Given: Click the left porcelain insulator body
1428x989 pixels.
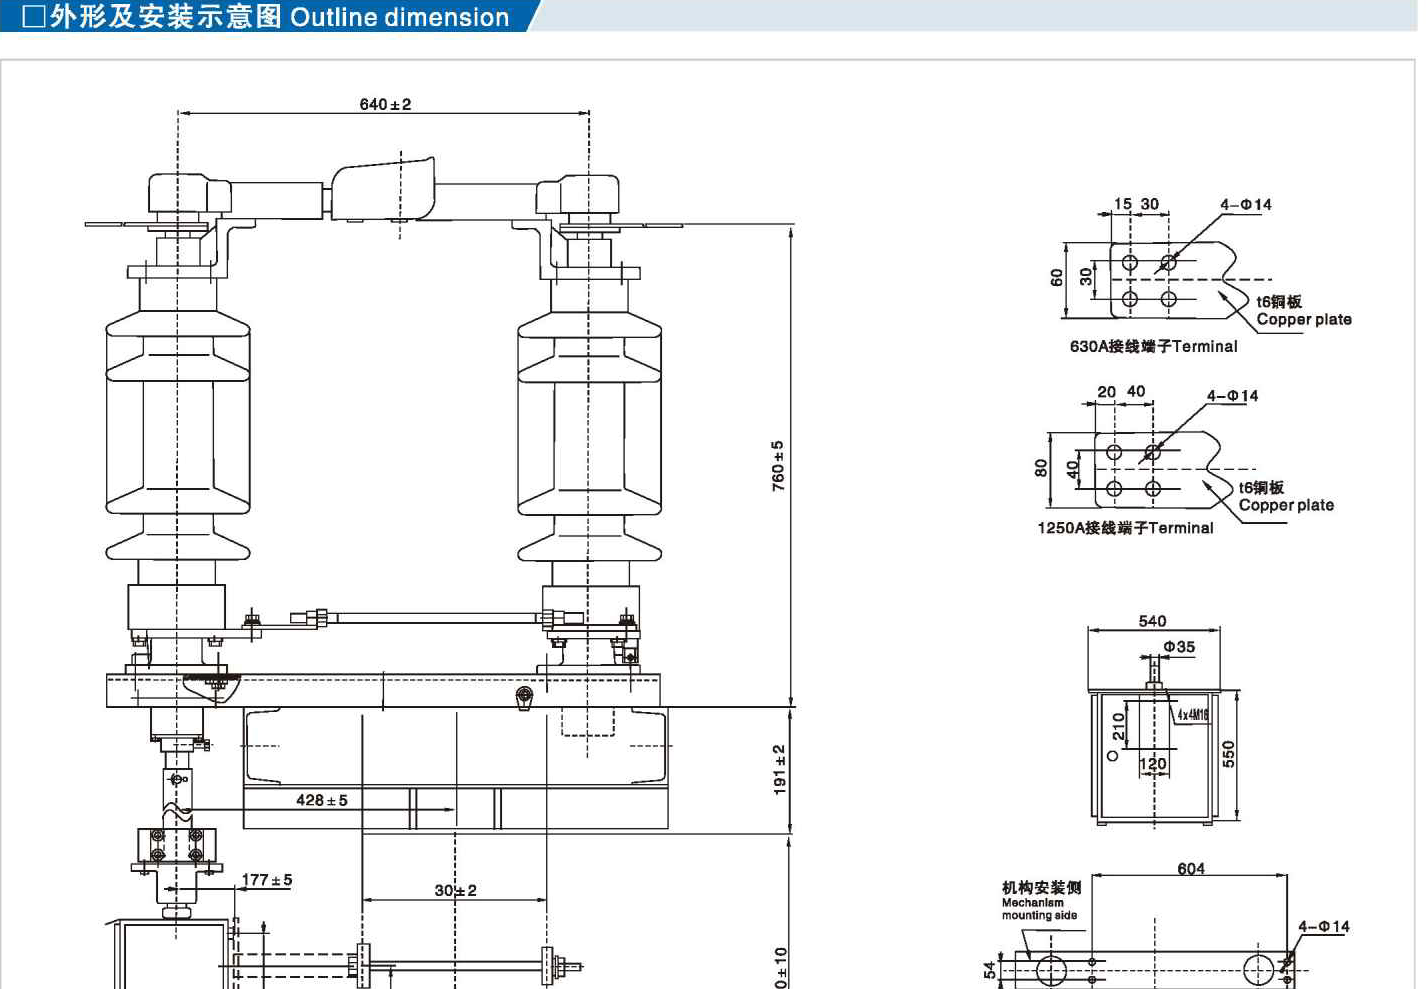Looking at the screenshot, I should click(x=177, y=430).
